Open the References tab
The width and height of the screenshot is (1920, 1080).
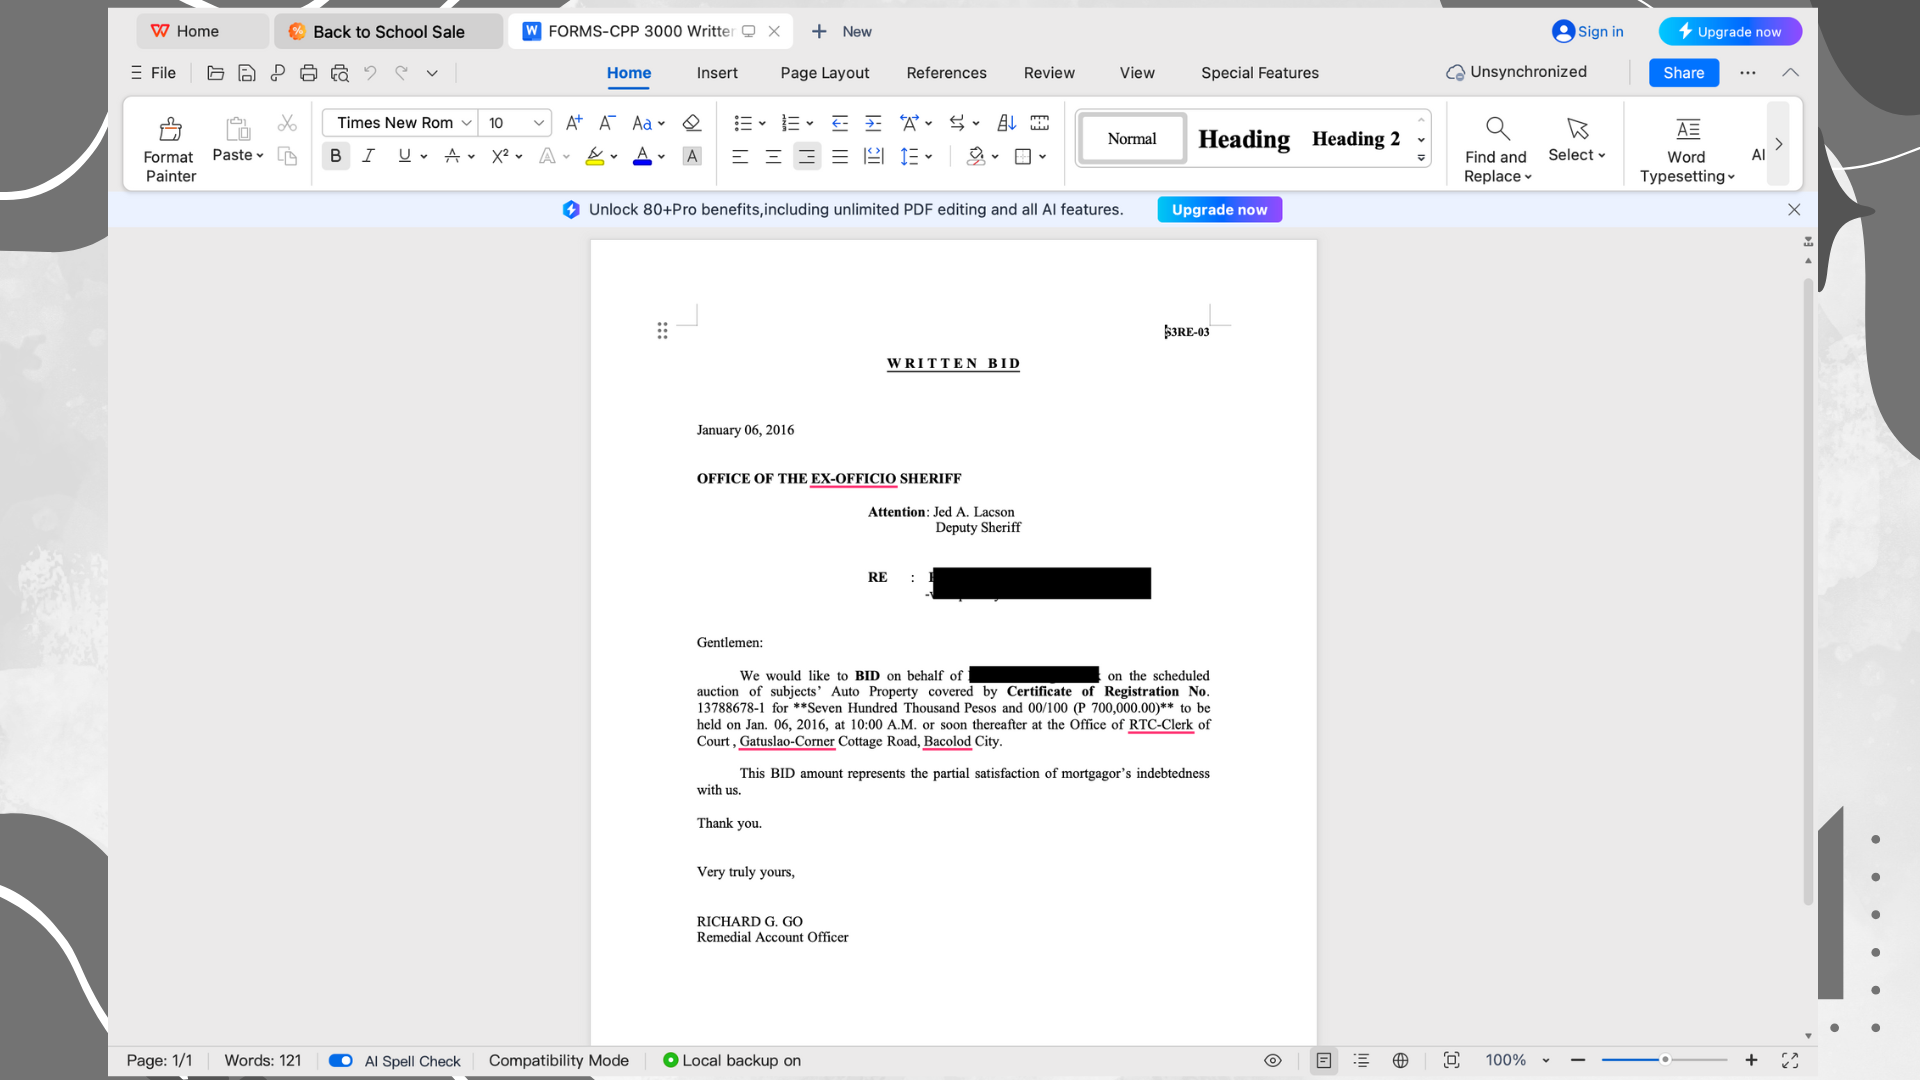(946, 73)
